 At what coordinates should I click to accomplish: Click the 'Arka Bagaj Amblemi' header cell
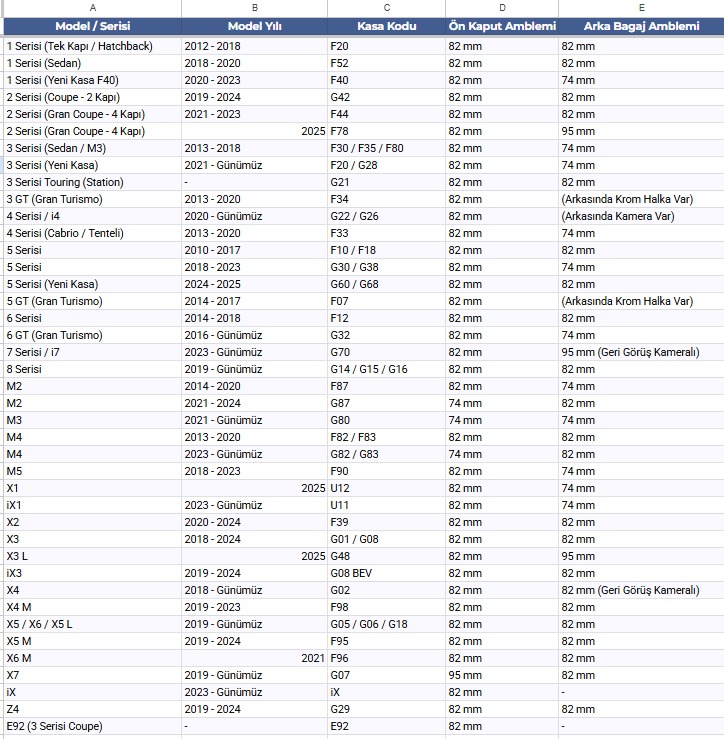(x=642, y=26)
